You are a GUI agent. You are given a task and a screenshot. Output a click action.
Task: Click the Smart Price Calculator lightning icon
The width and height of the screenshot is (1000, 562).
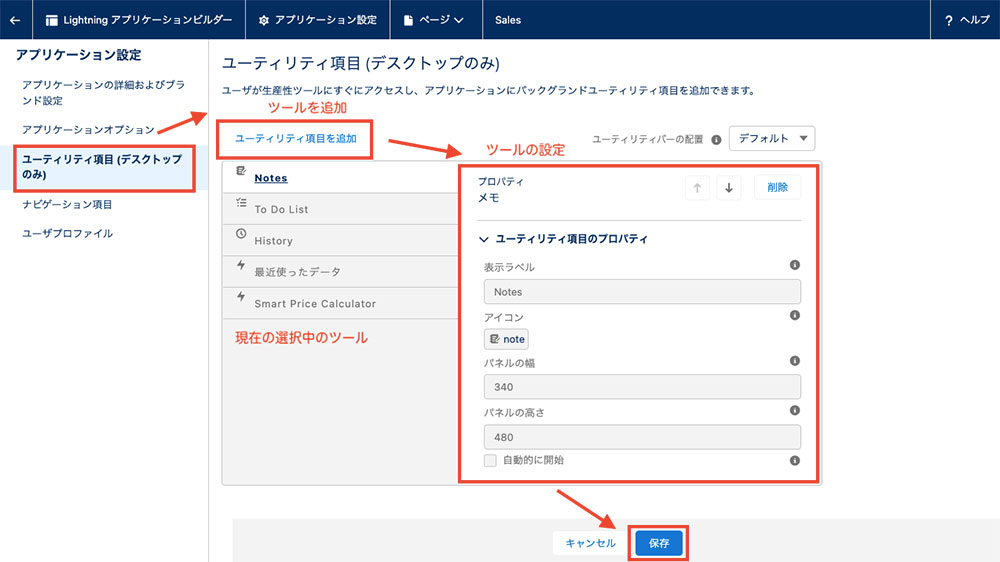tap(240, 296)
